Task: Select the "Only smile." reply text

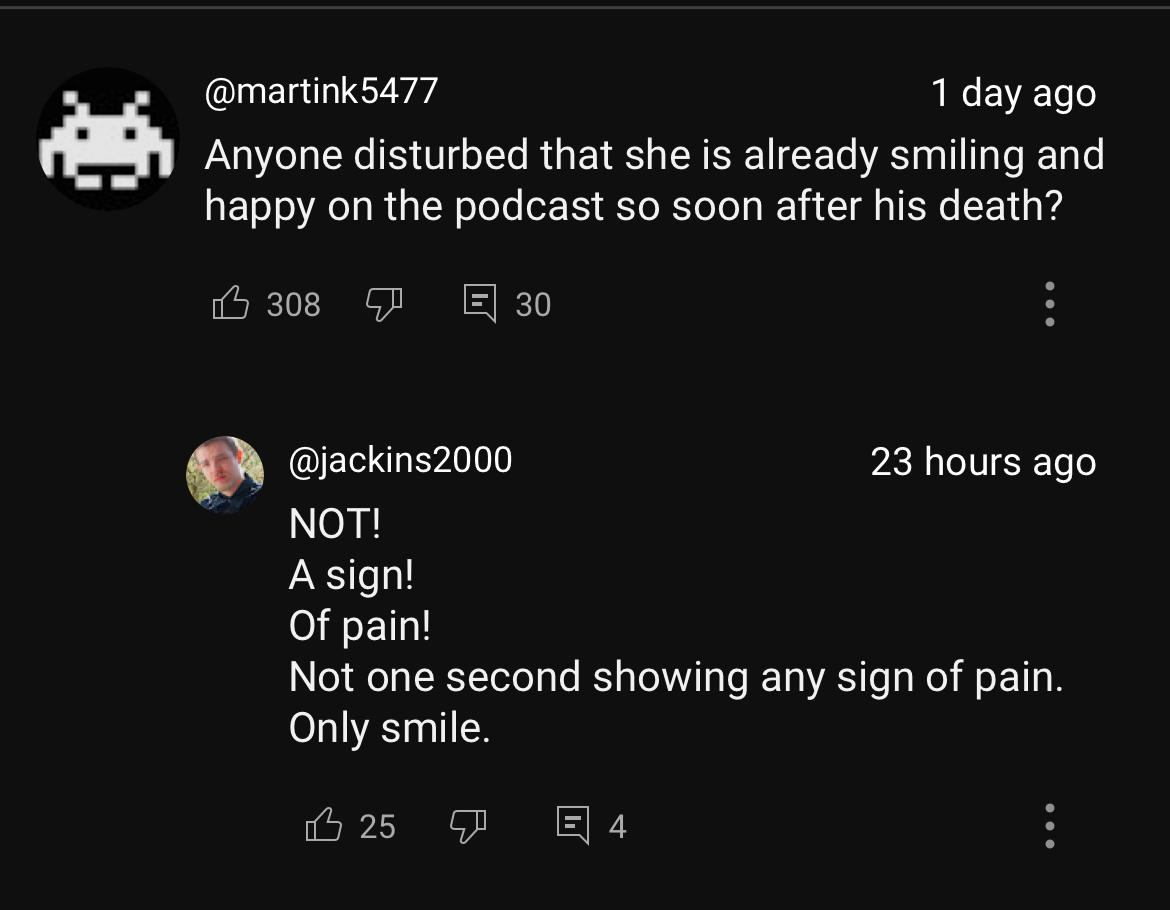Action: pos(389,728)
